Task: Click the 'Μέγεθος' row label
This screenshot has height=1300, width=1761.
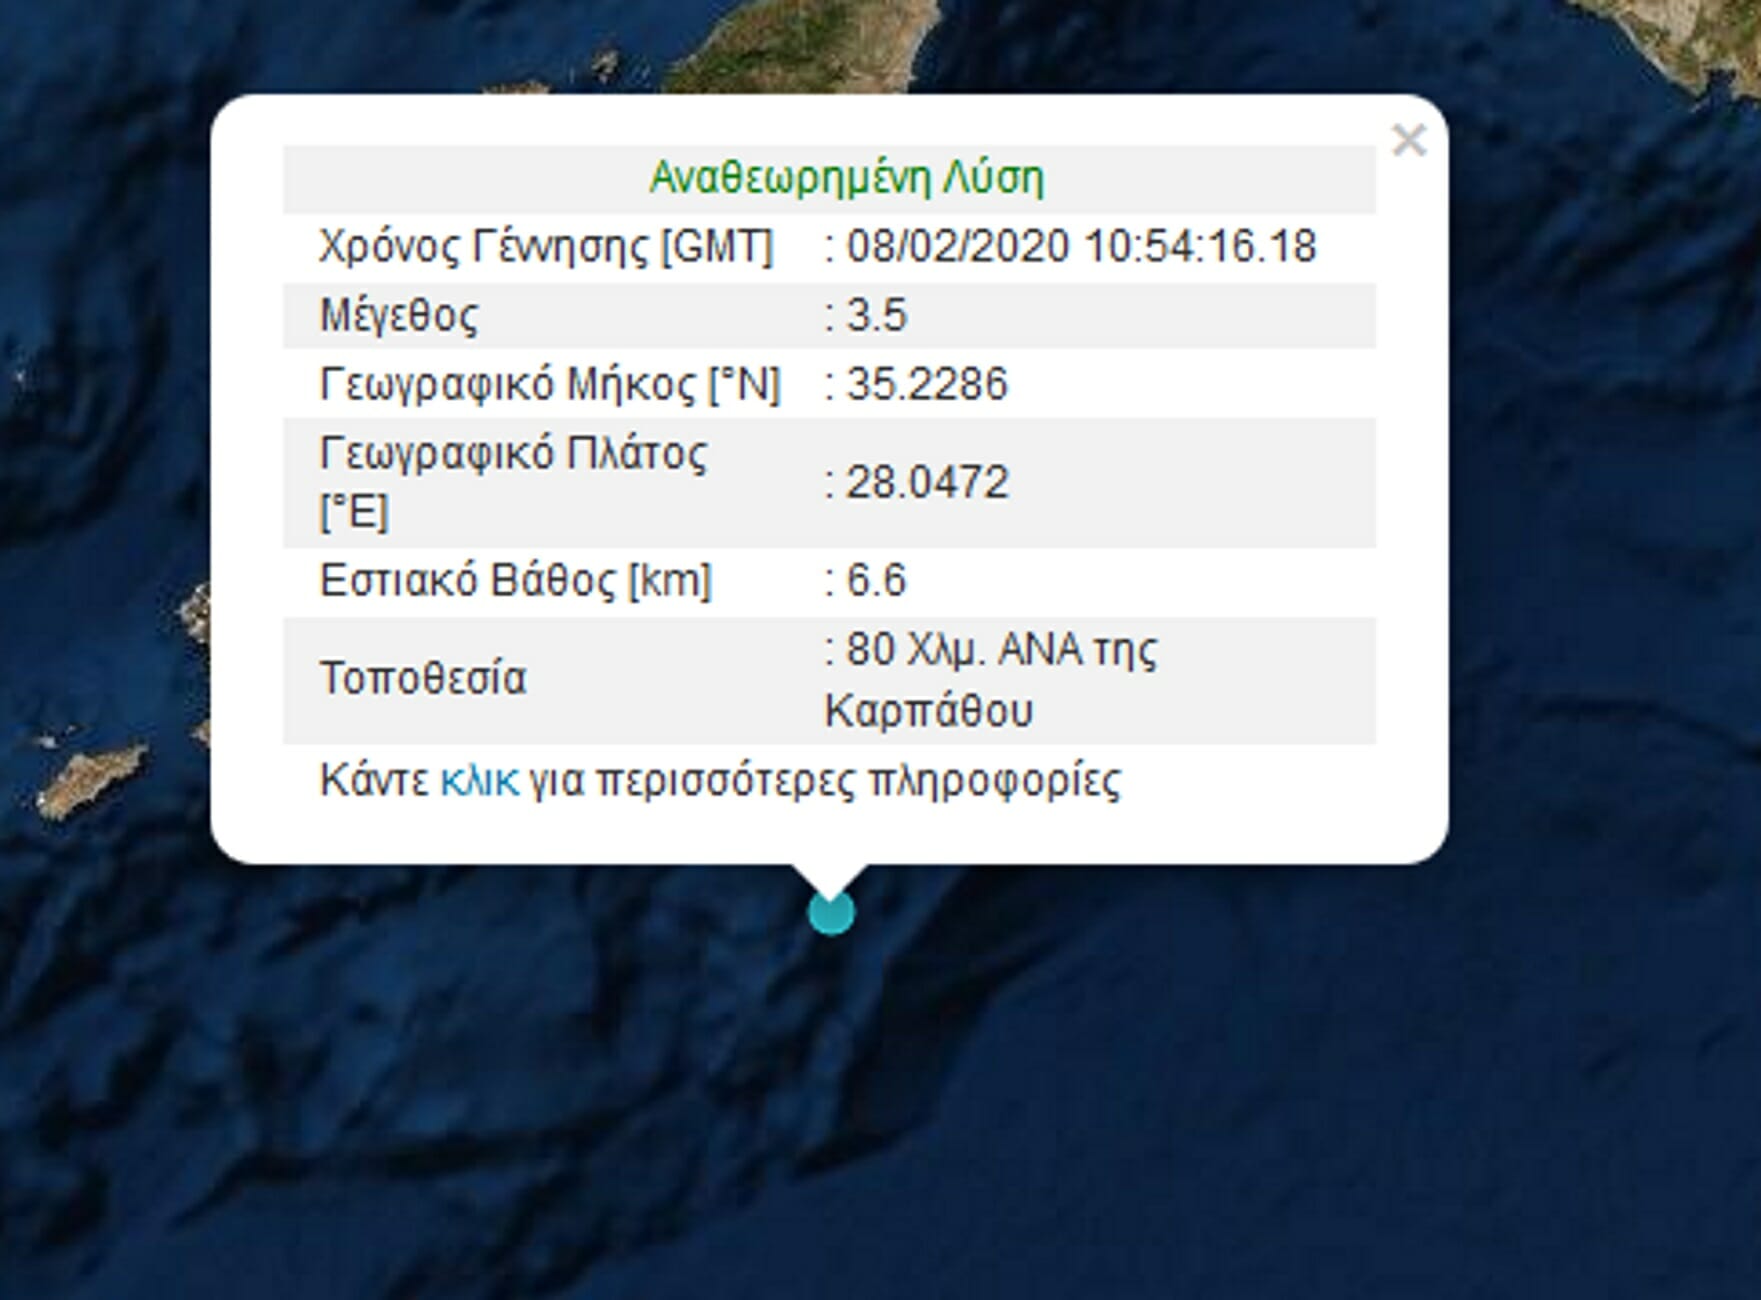Action: pos(398,315)
